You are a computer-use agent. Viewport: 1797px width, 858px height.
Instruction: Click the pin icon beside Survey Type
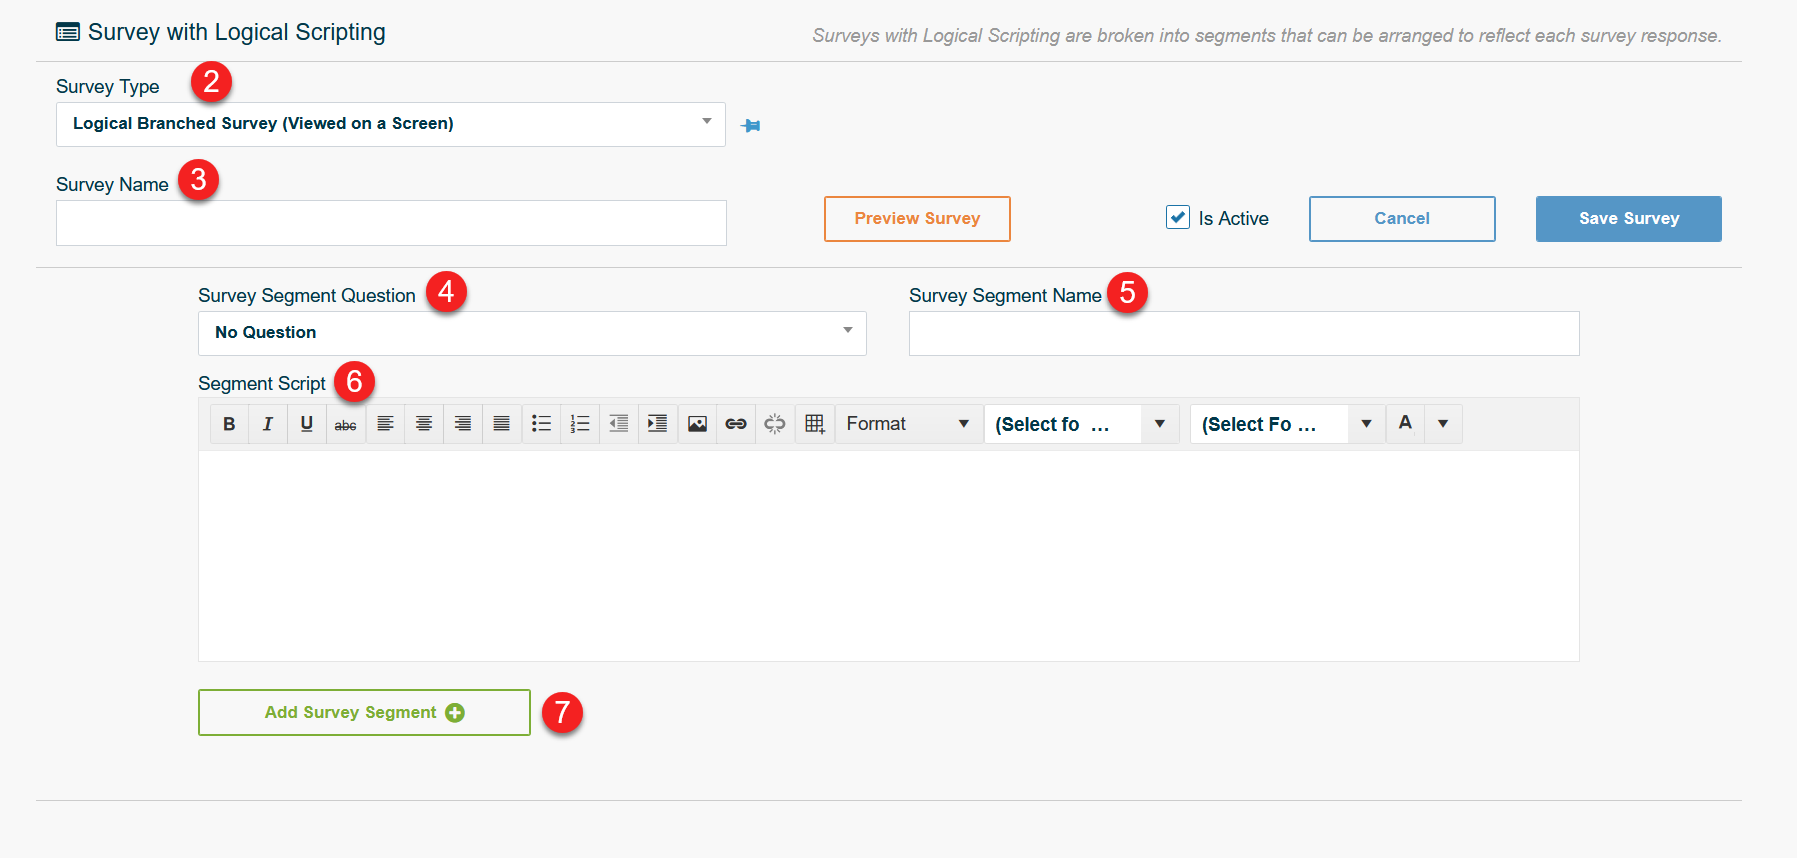click(751, 125)
